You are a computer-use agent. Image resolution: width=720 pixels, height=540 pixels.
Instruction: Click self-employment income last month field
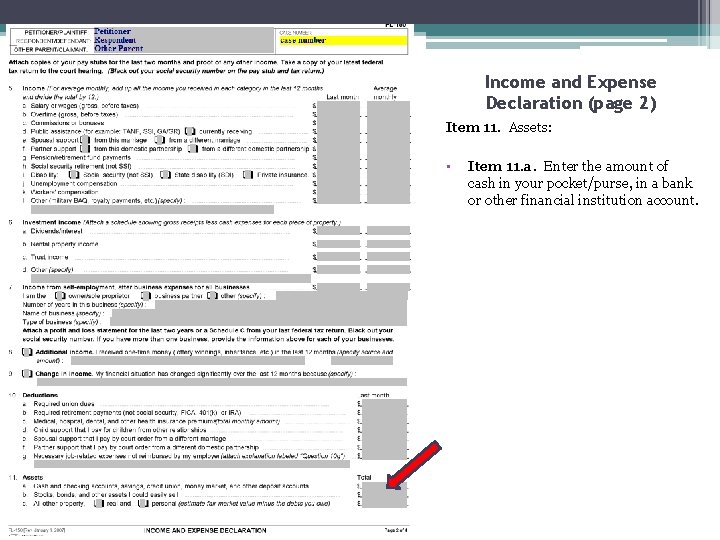pyautogui.click(x=339, y=287)
